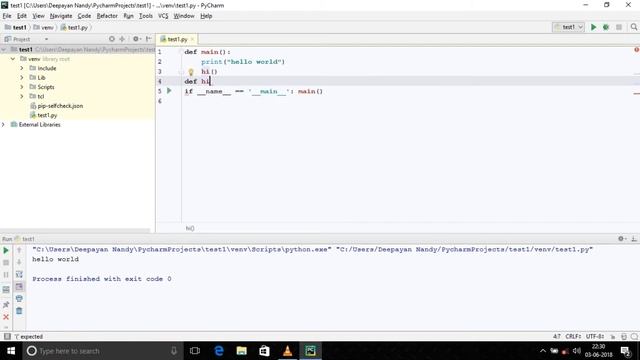Click the lock read-only icon in status bar
Screen dimensions: 640x360
coord(613,336)
